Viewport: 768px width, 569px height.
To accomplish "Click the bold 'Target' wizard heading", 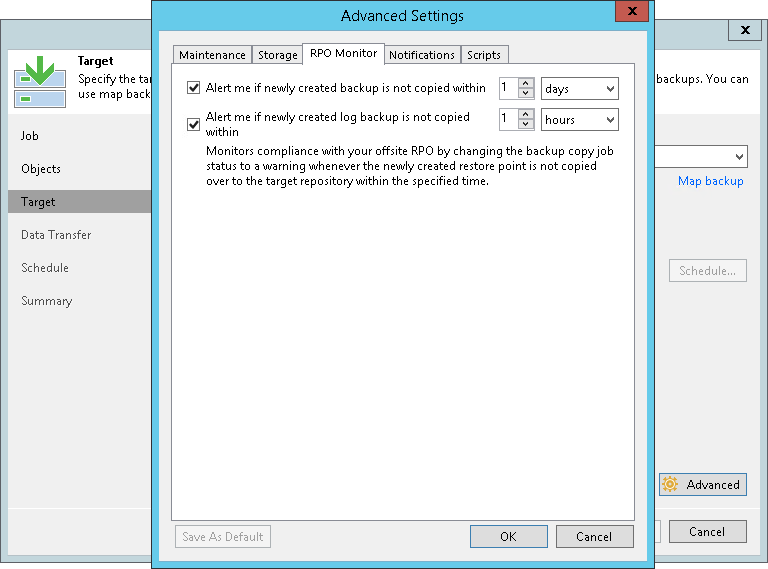I will coord(96,61).
